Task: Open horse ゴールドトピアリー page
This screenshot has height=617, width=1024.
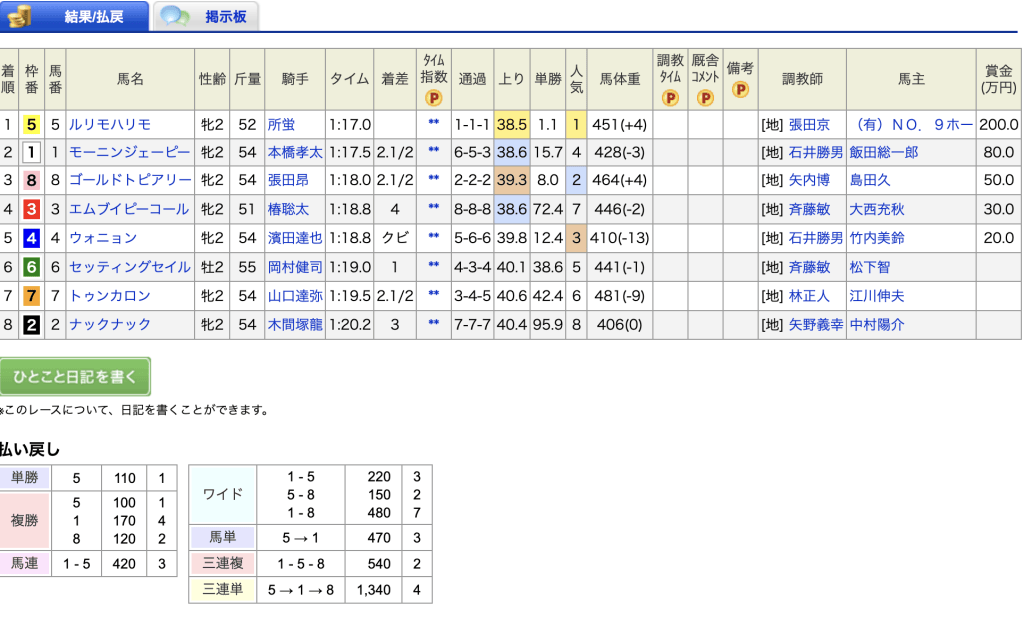Action: [130, 180]
